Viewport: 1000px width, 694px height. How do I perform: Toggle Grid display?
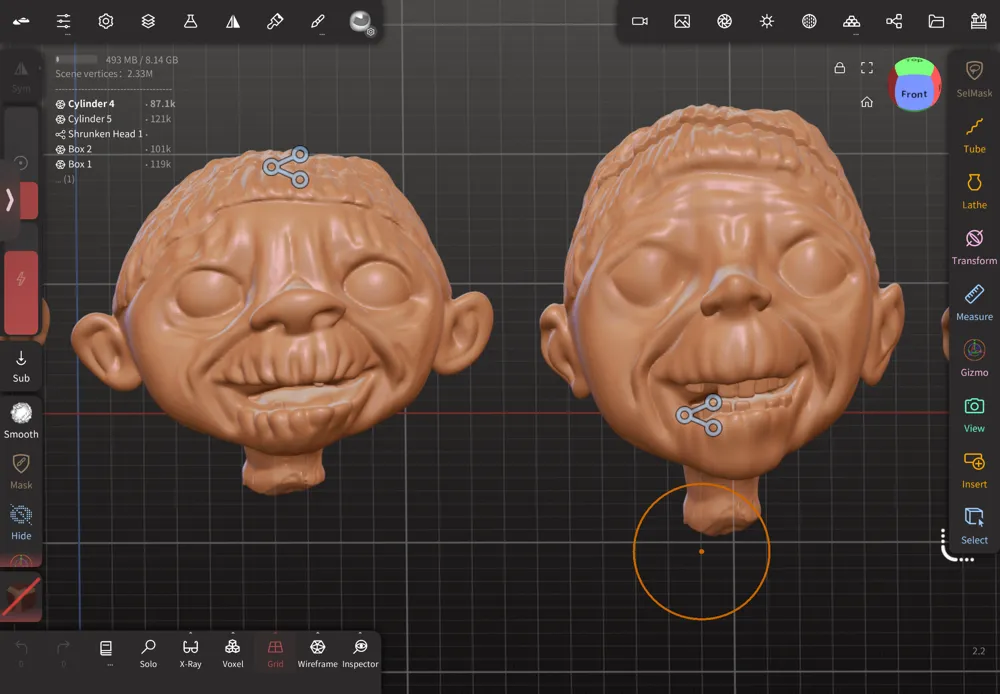(x=275, y=653)
